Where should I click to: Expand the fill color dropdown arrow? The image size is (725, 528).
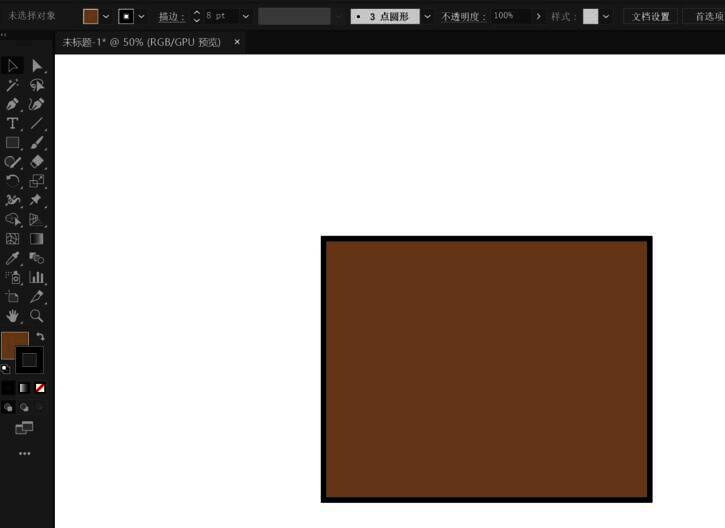coord(106,17)
